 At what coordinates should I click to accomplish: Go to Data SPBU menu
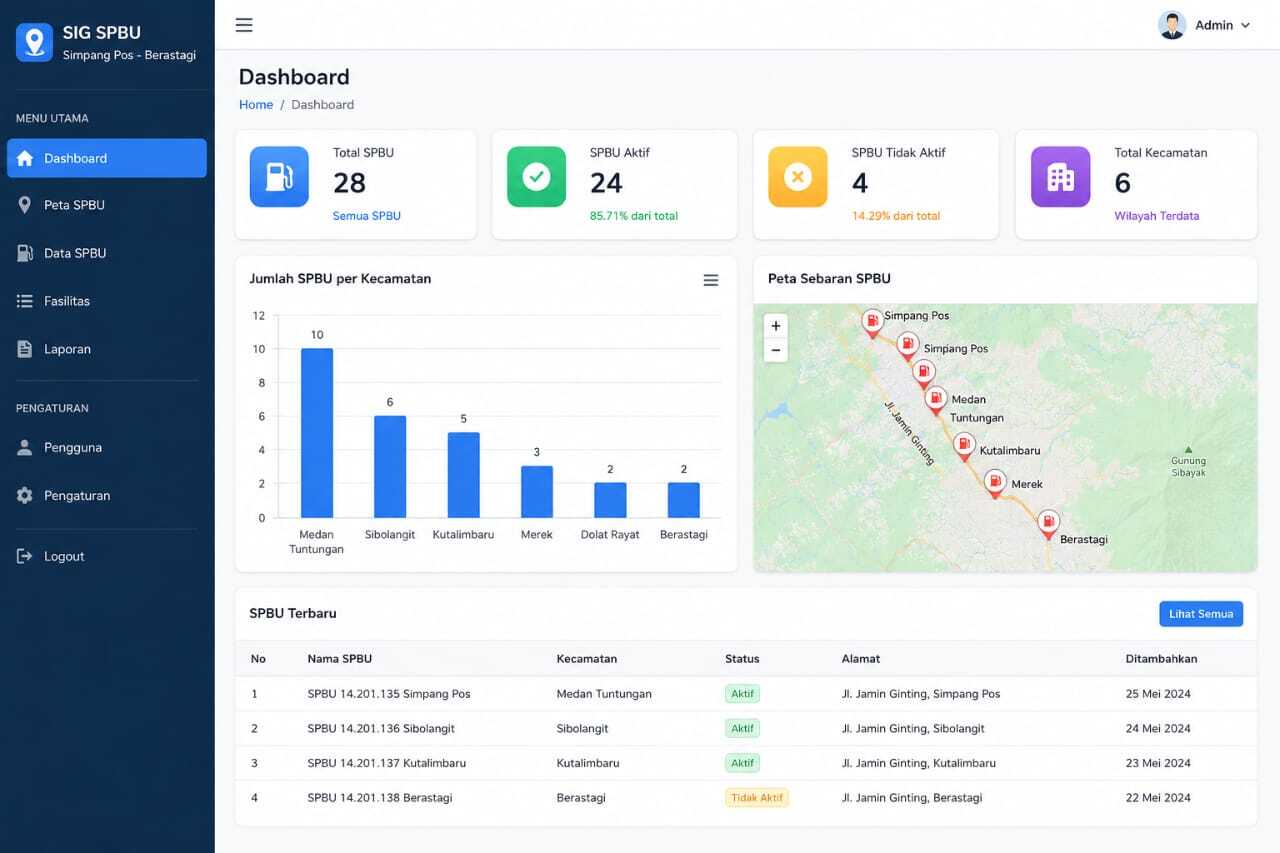pyautogui.click(x=107, y=253)
